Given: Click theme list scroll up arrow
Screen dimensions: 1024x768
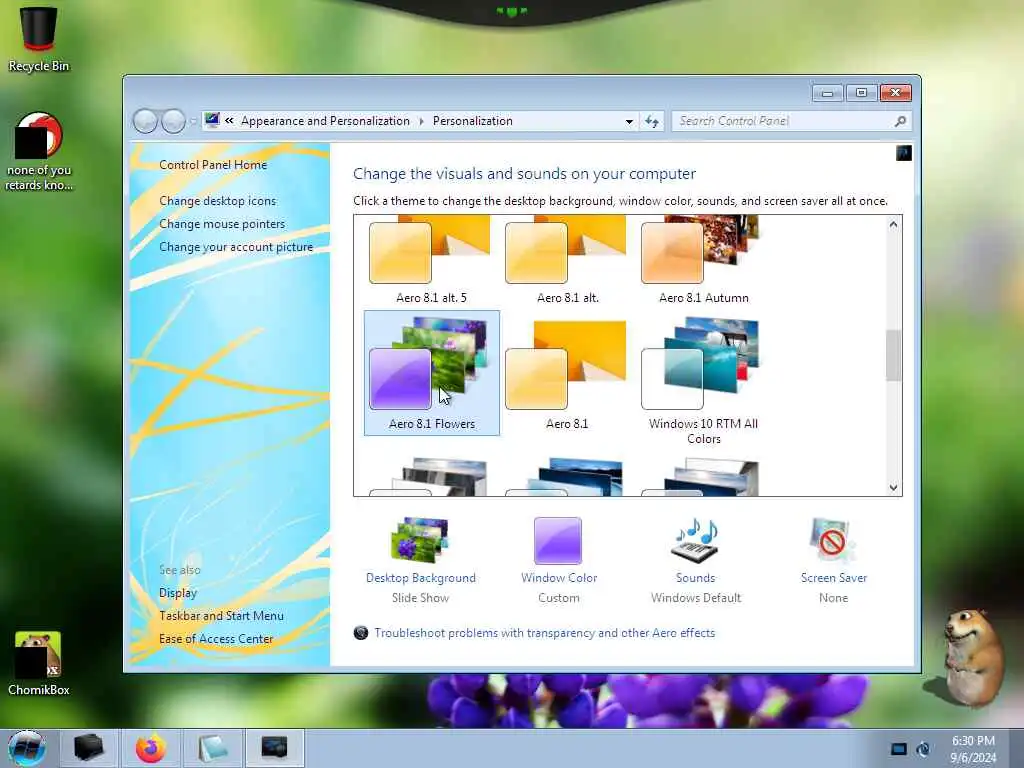Looking at the screenshot, I should 893,225.
